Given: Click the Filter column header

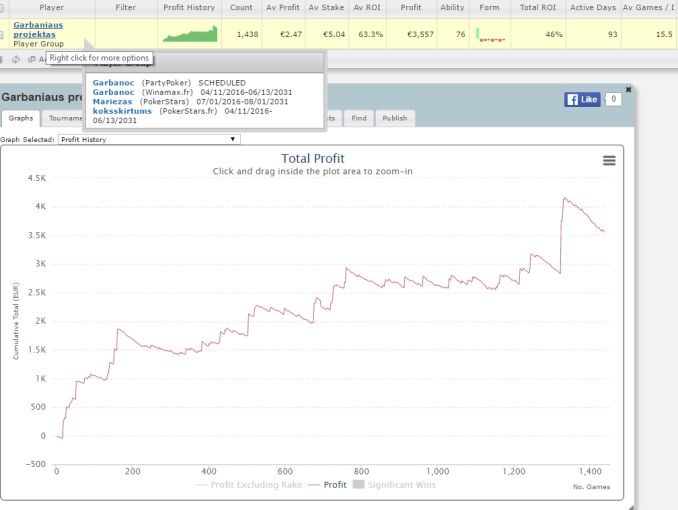Looking at the screenshot, I should tap(125, 7).
